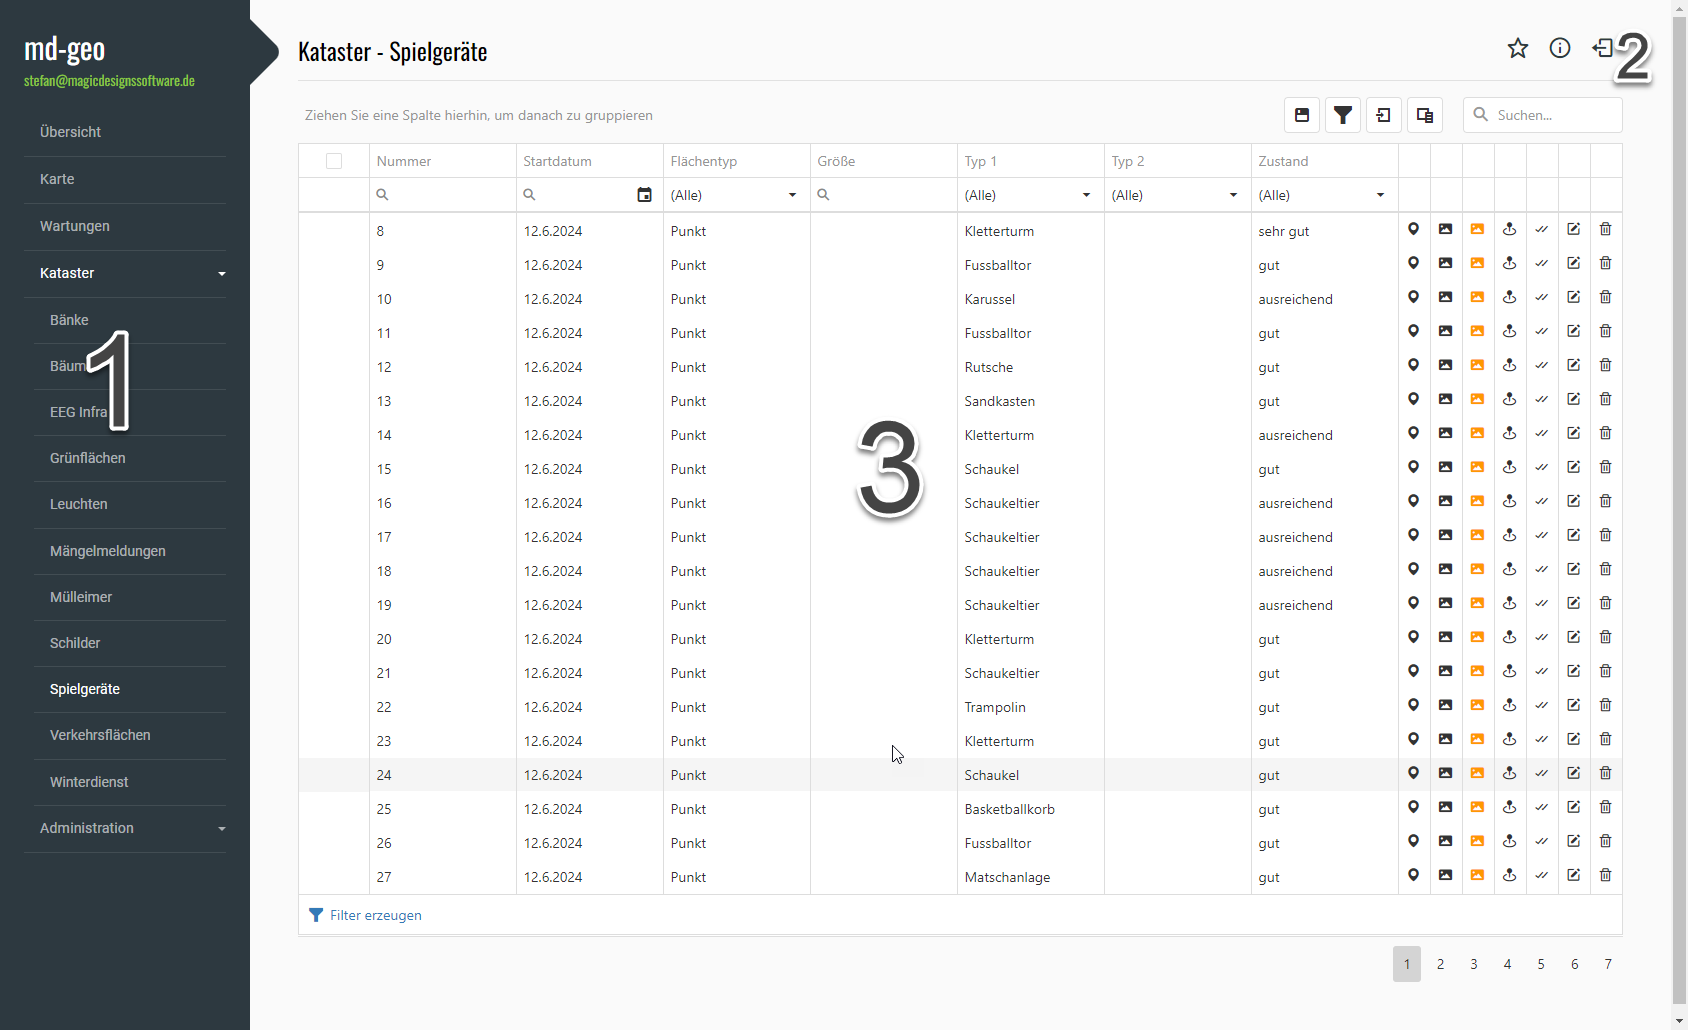Toggle the select-all checkbox in table header
Screen dimensions: 1688x1030
point(334,161)
